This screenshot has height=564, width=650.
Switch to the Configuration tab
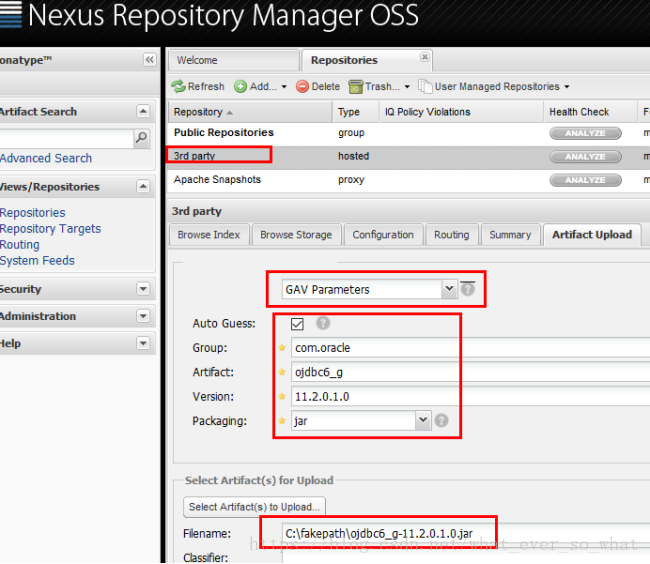point(383,235)
